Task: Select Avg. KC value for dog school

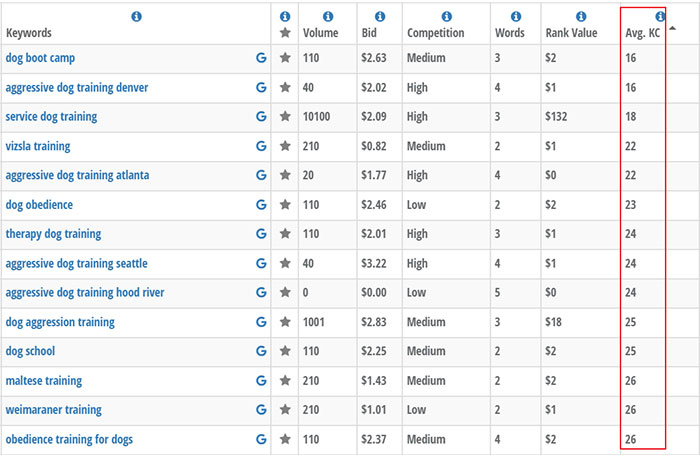Action: point(630,352)
